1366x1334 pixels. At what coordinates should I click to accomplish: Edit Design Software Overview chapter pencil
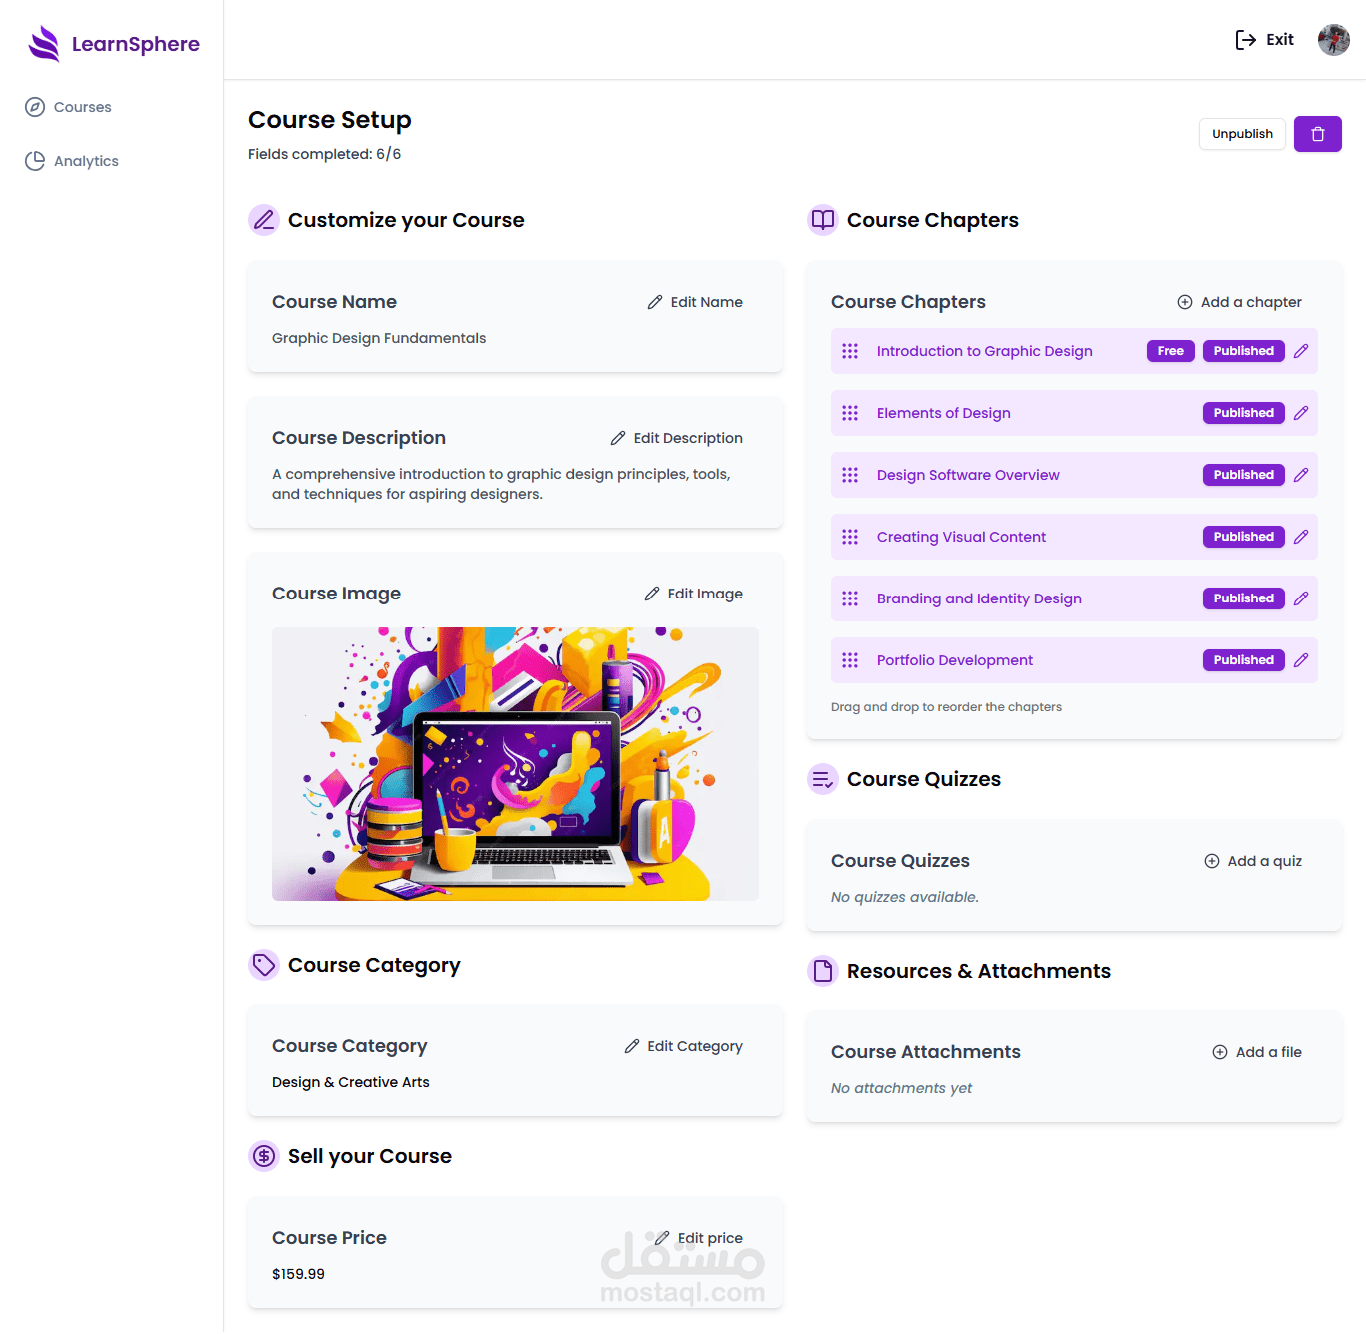point(1301,475)
